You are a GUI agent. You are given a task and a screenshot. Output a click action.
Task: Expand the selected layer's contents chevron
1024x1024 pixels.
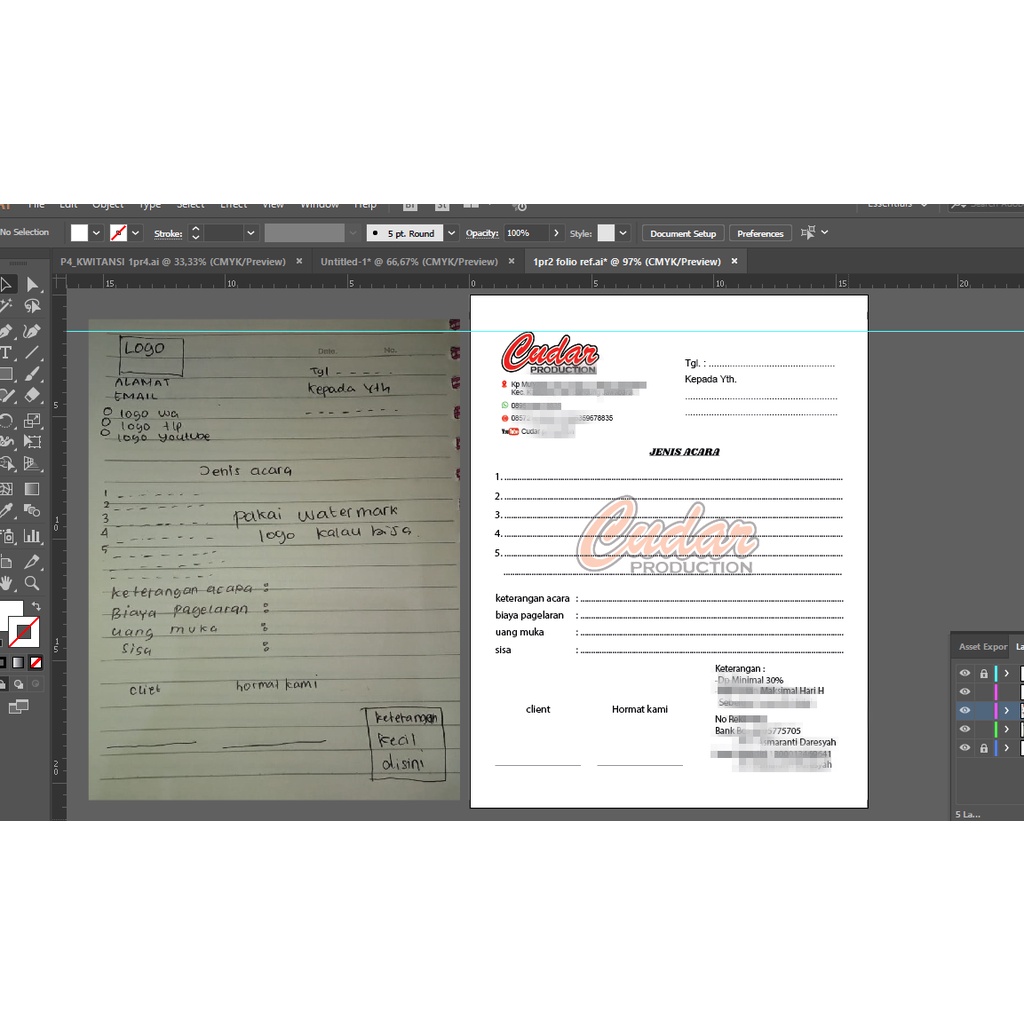point(1007,710)
